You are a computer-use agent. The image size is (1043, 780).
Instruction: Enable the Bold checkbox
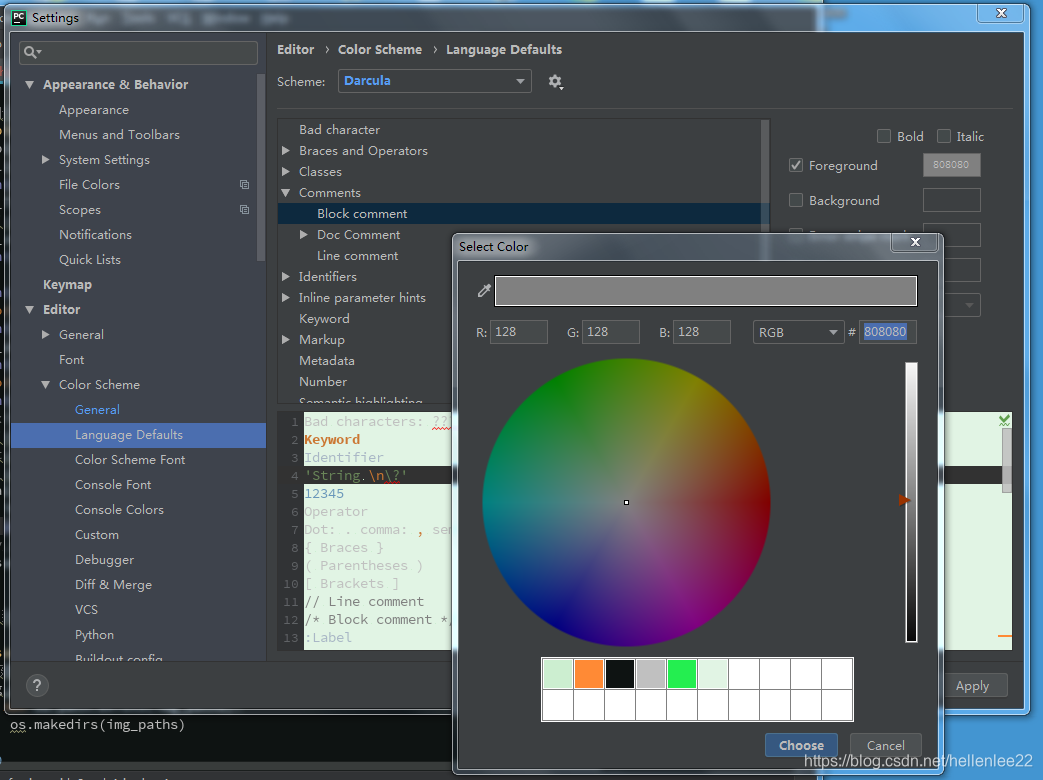[884, 136]
